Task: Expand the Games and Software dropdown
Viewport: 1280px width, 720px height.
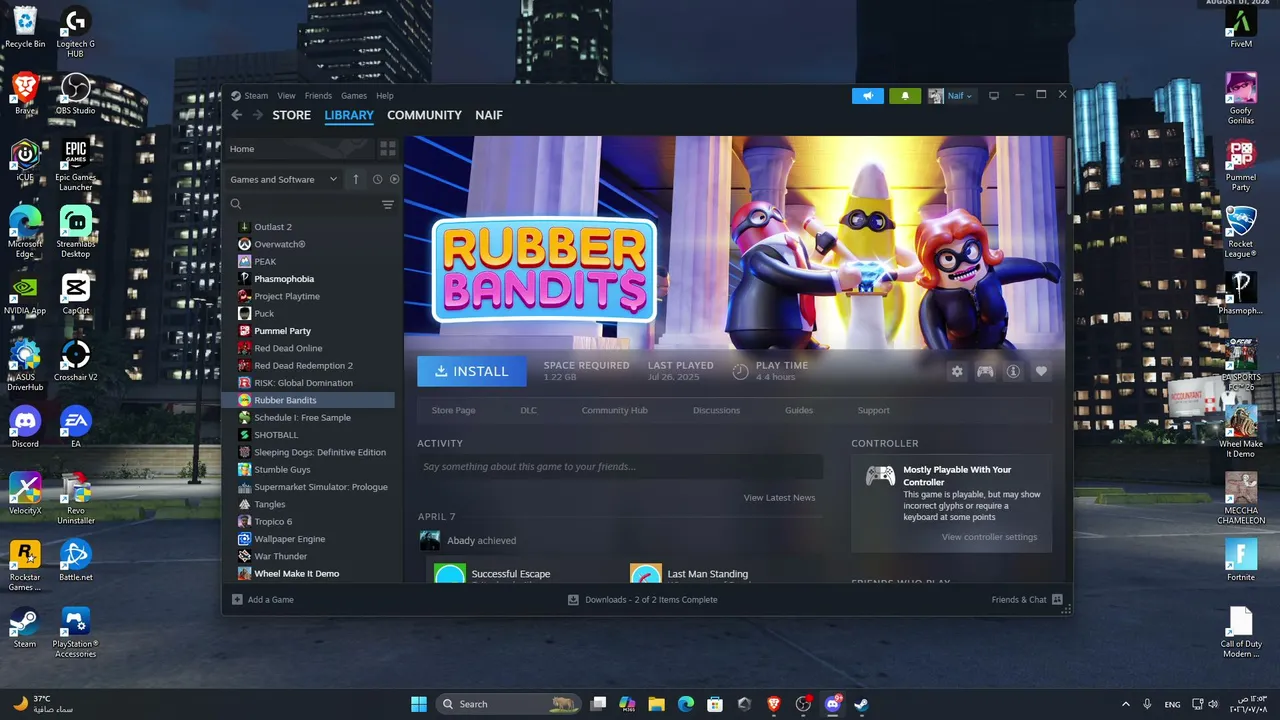Action: point(285,179)
